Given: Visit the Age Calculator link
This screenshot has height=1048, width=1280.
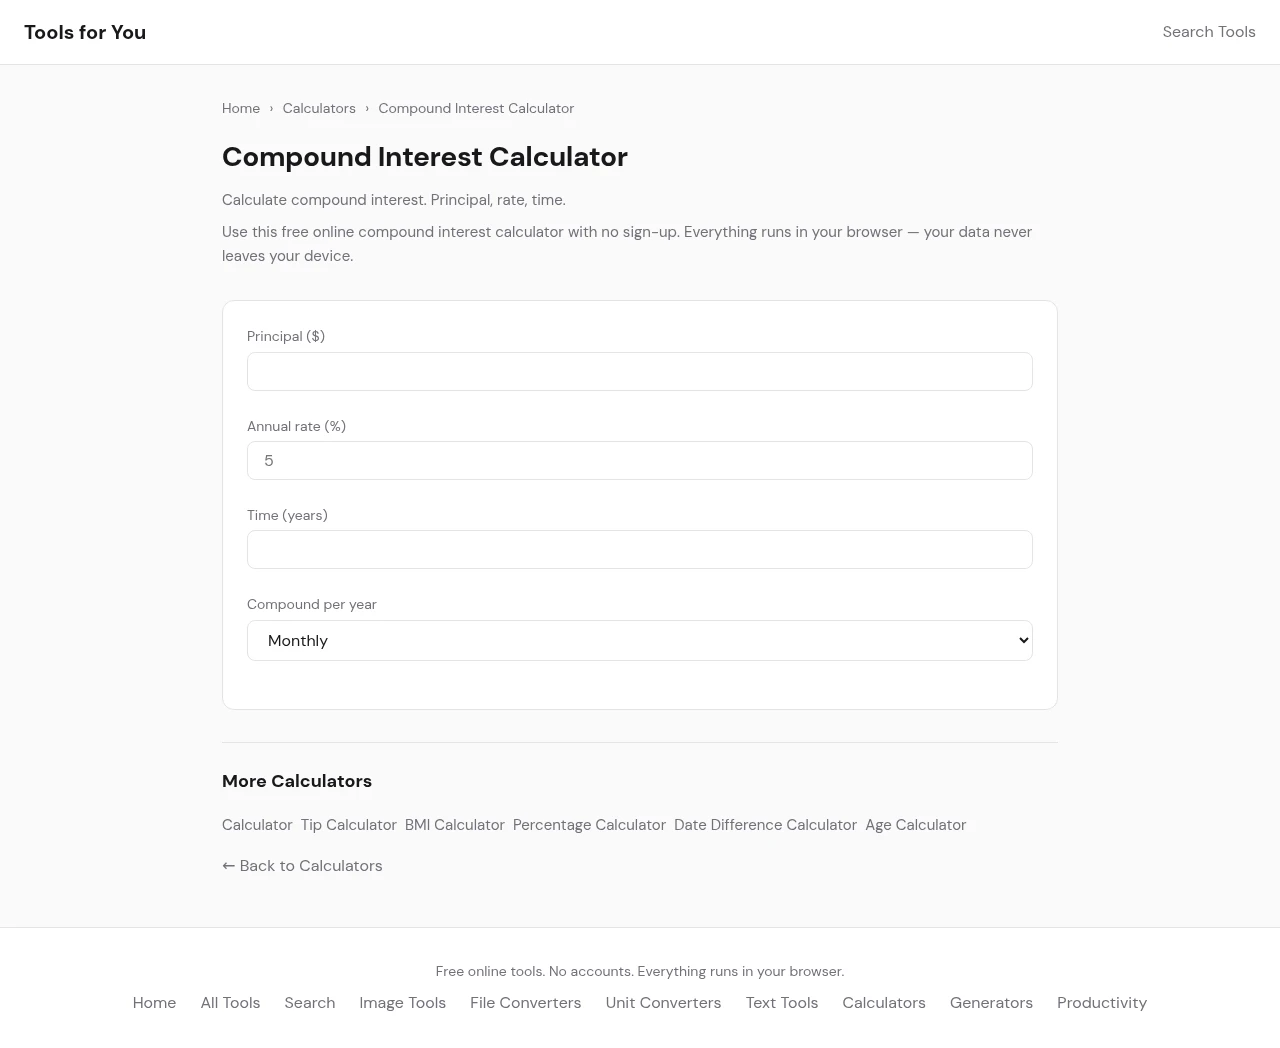Looking at the screenshot, I should pyautogui.click(x=915, y=825).
